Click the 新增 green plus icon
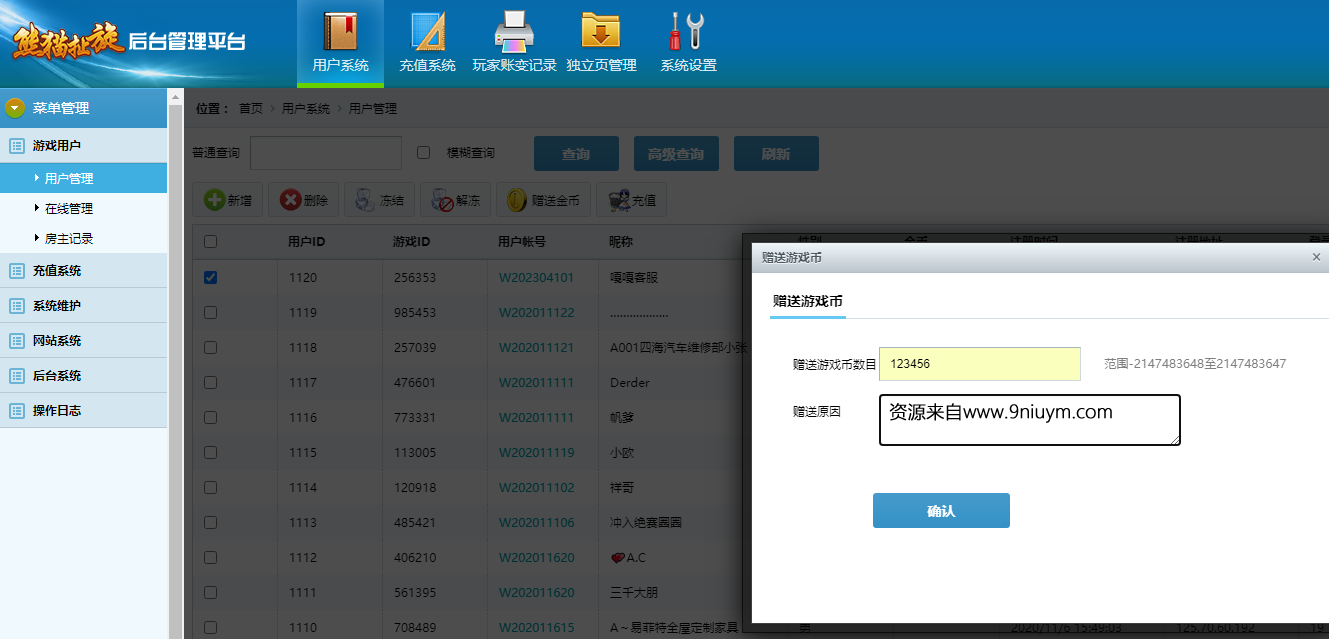The image size is (1329, 639). [215, 200]
